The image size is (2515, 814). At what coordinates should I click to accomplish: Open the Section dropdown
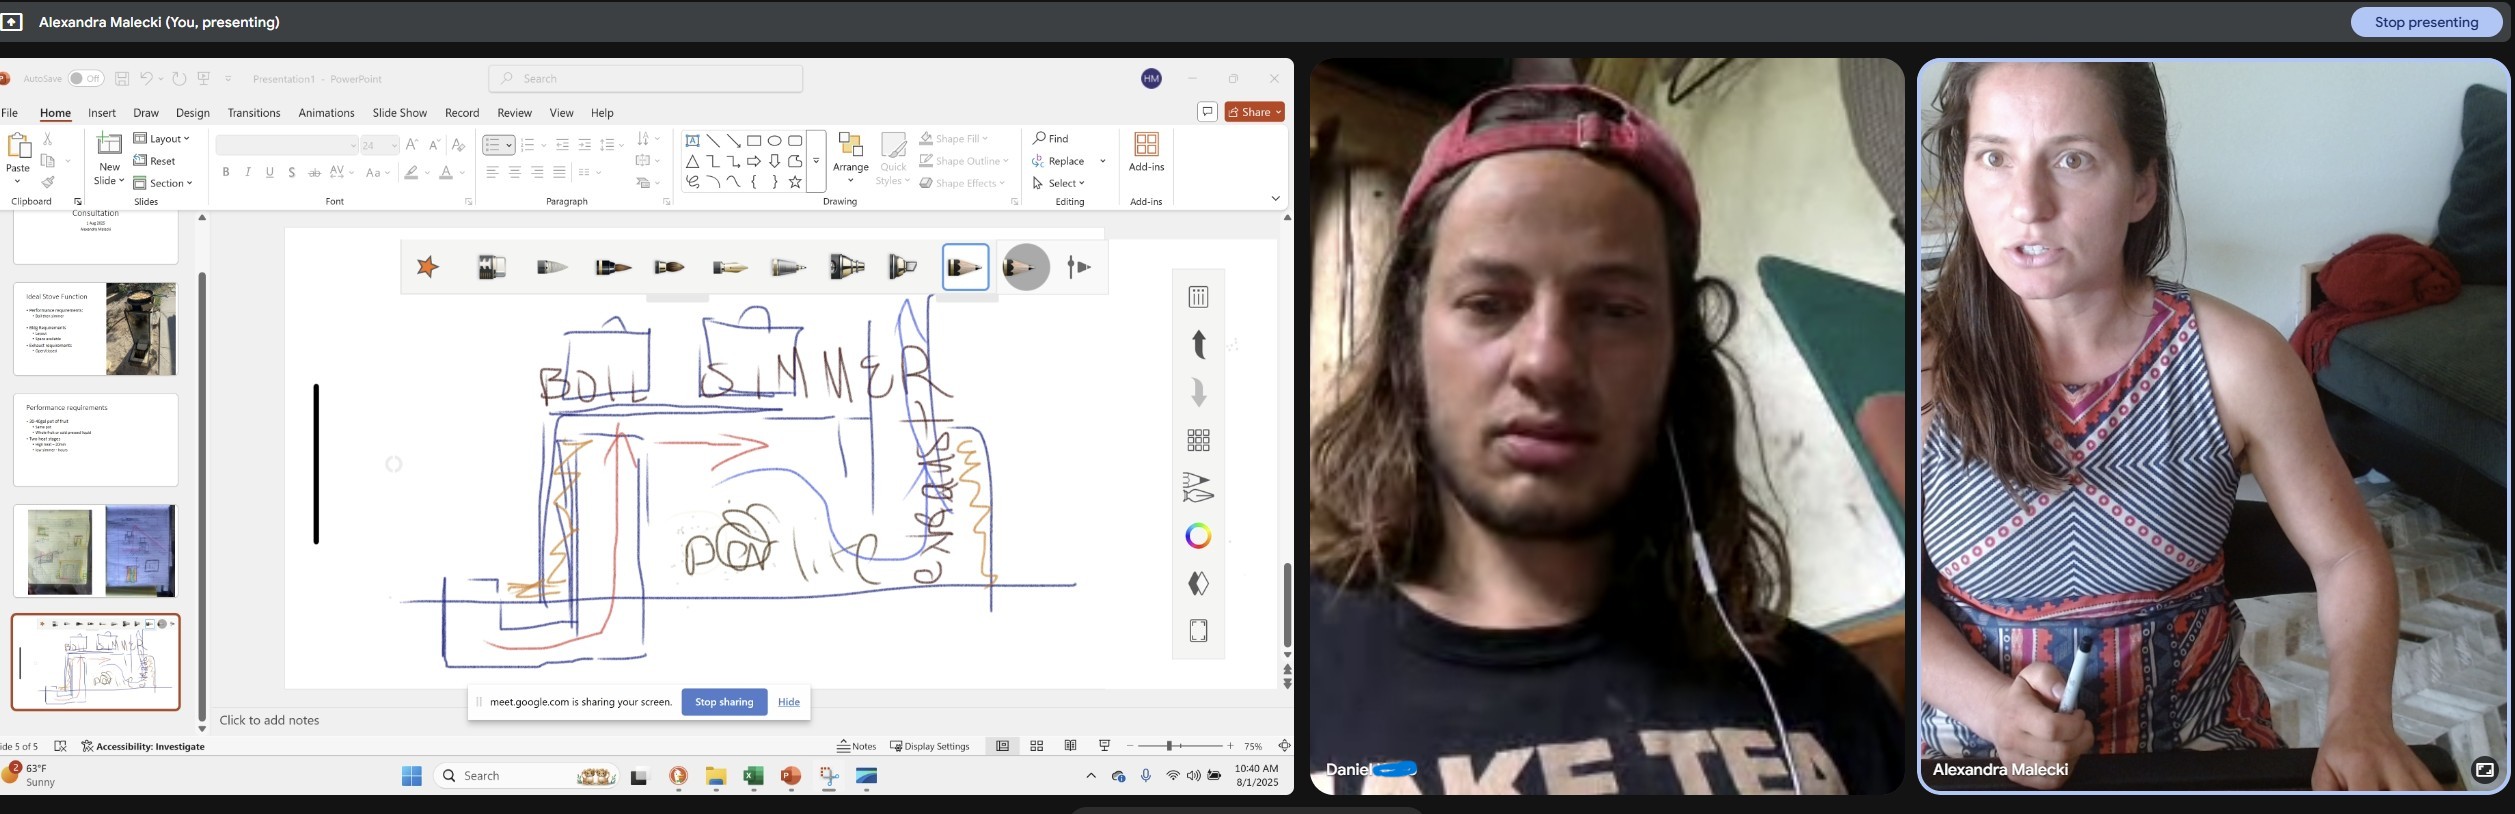click(x=164, y=183)
